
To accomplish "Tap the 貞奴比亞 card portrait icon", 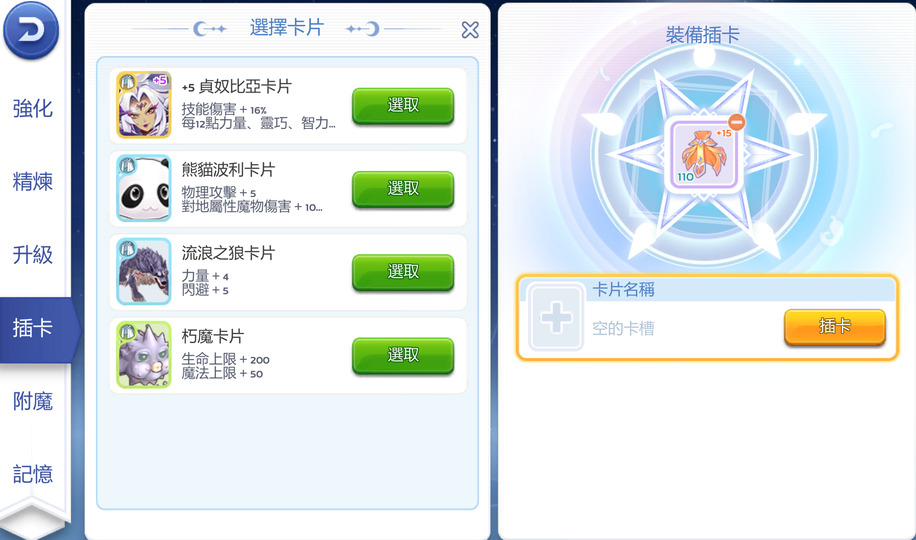I will pyautogui.click(x=144, y=105).
